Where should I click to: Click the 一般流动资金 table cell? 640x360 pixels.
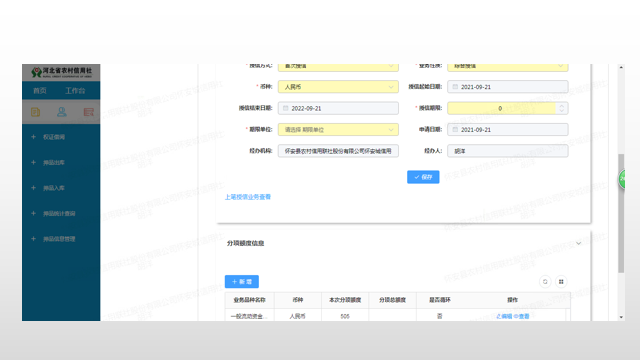[249, 316]
